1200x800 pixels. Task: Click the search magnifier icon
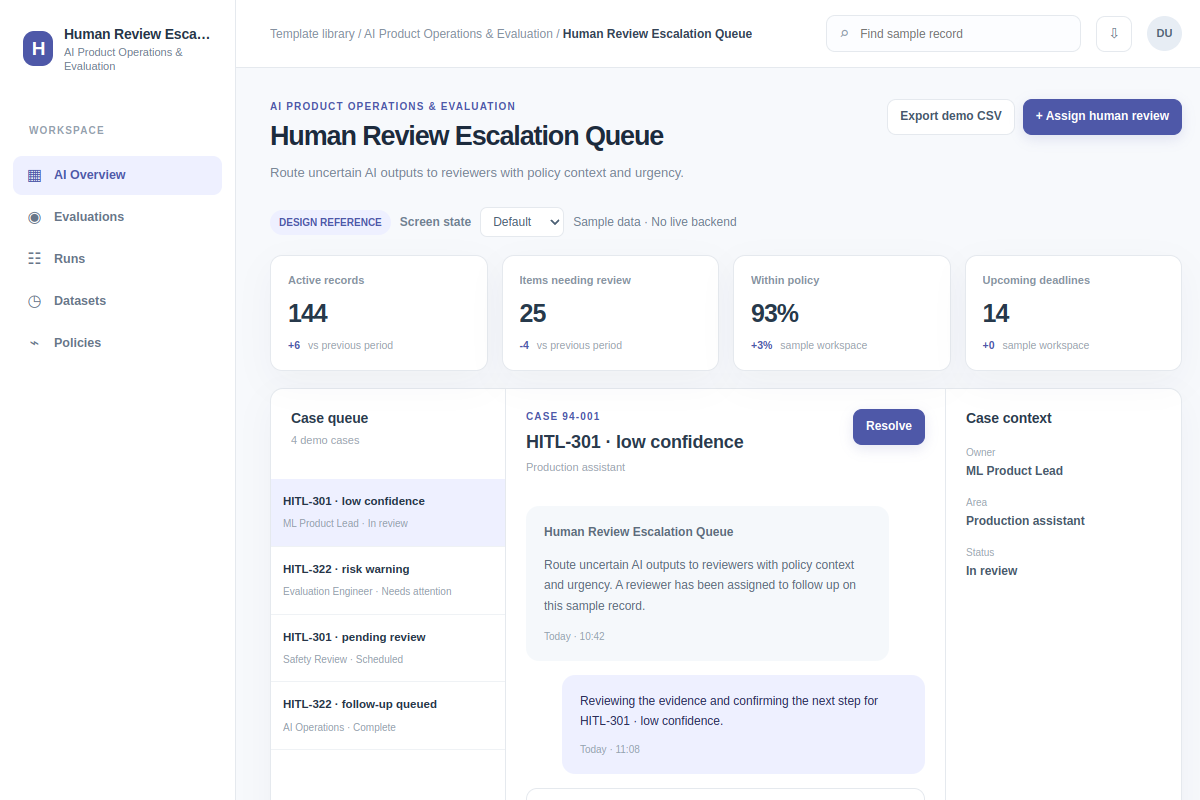point(845,34)
